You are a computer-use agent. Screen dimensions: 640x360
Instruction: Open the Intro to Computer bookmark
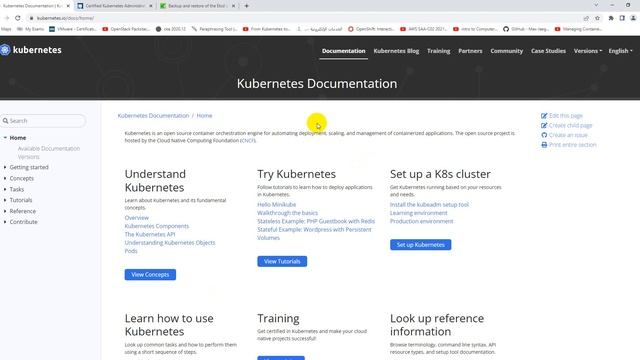[x=475, y=29]
